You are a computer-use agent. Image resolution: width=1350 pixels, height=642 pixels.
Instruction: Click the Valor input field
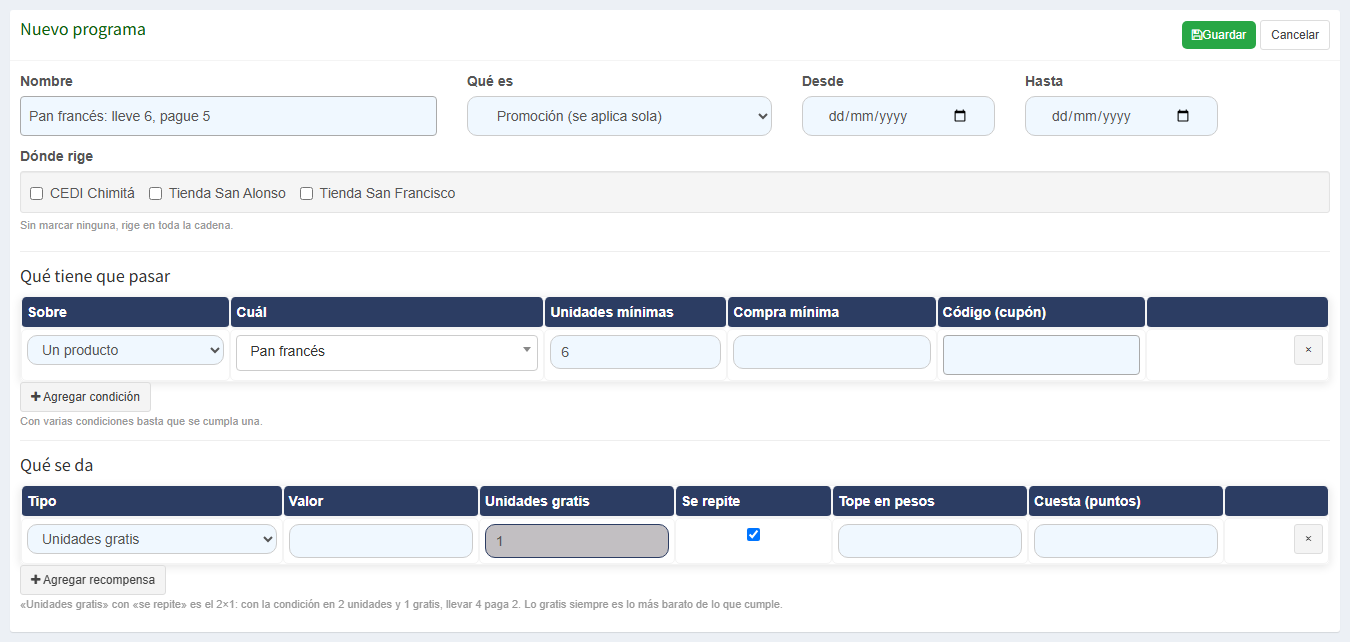click(x=381, y=541)
